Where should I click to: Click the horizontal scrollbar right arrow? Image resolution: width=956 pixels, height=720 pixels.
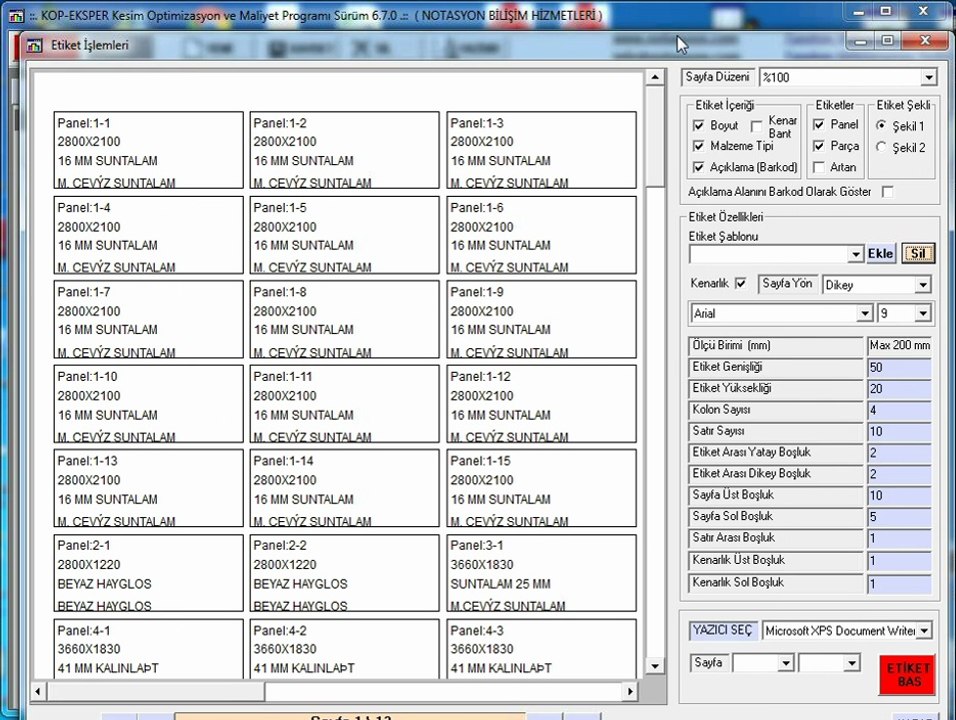(630, 691)
